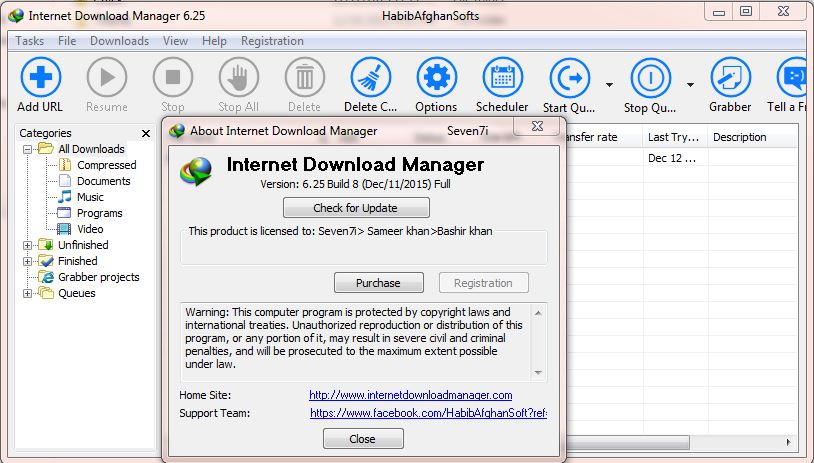Click the download list horizontal scrollbar thumb

coord(628,442)
